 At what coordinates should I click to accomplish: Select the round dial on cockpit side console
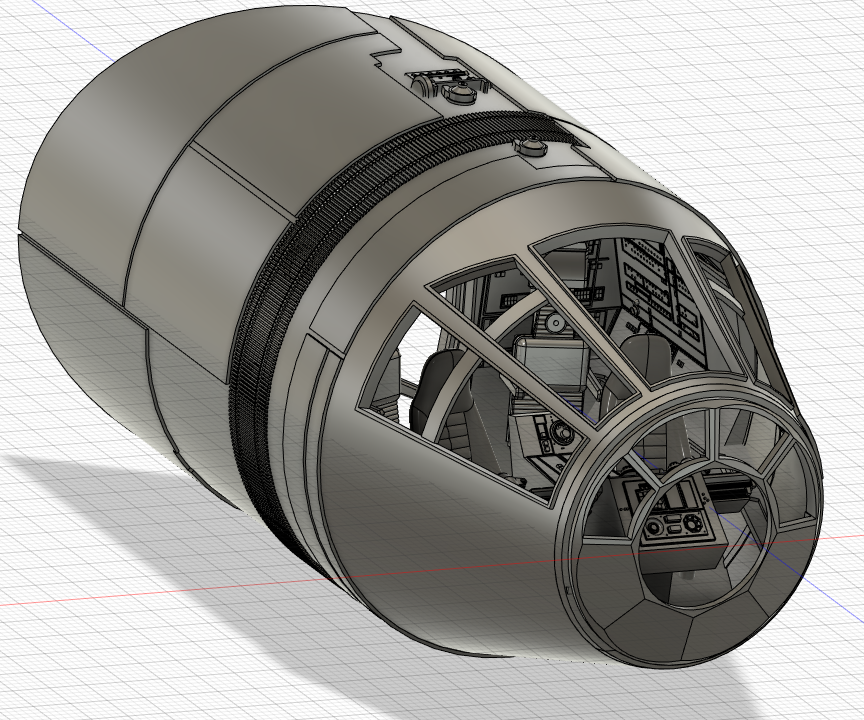563,432
